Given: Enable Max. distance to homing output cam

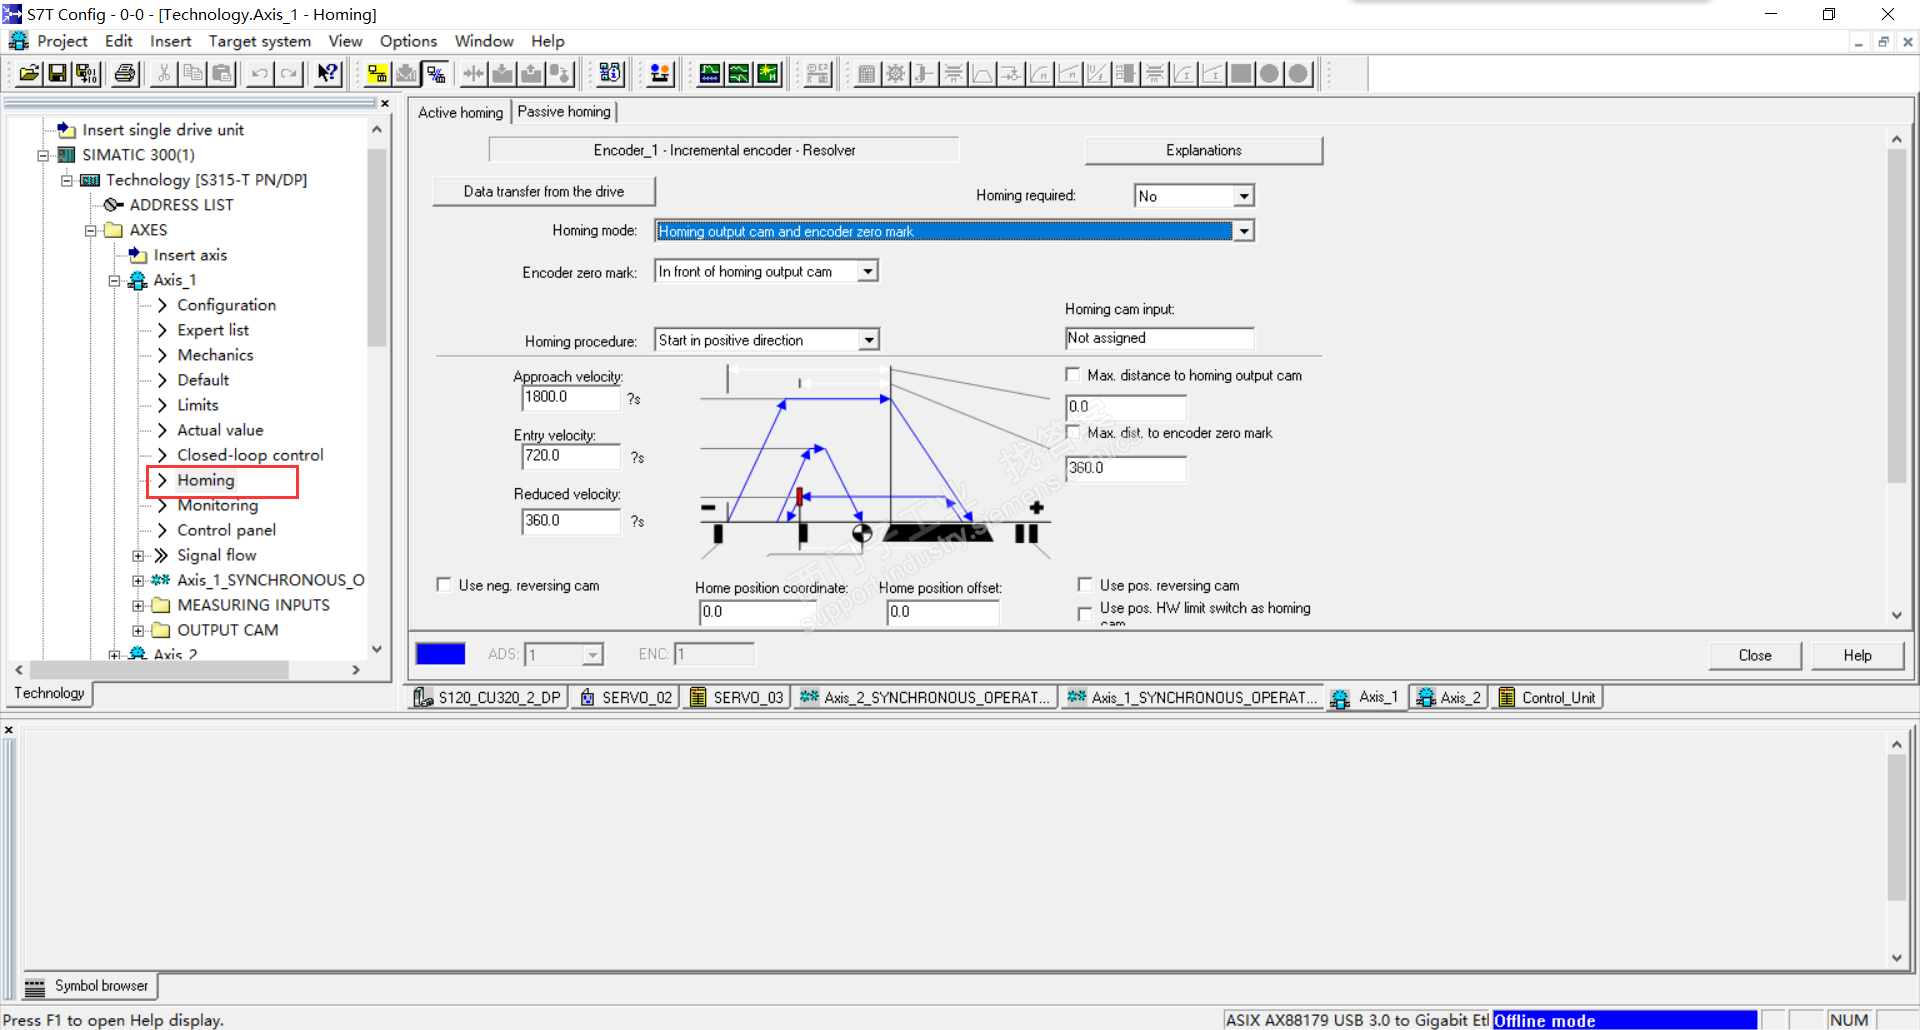Looking at the screenshot, I should click(1073, 375).
